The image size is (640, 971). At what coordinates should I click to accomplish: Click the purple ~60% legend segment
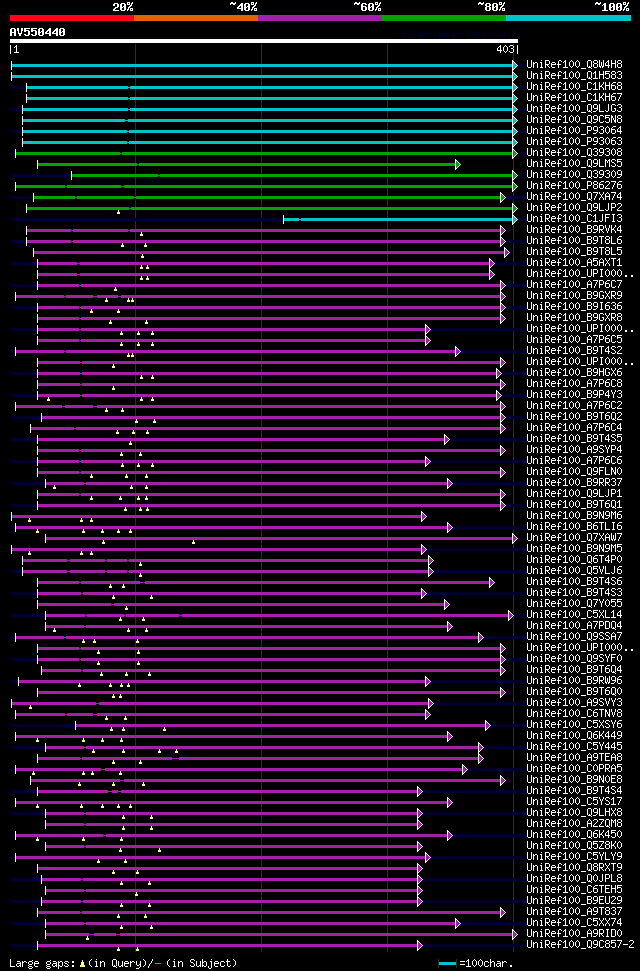tap(320, 18)
